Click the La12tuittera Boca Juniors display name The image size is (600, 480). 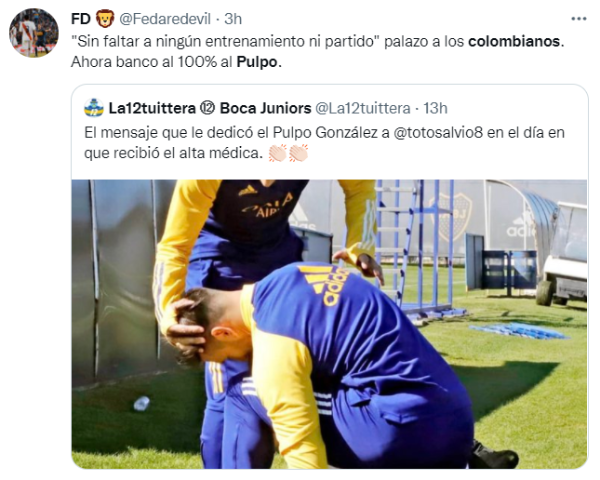click(x=210, y=108)
